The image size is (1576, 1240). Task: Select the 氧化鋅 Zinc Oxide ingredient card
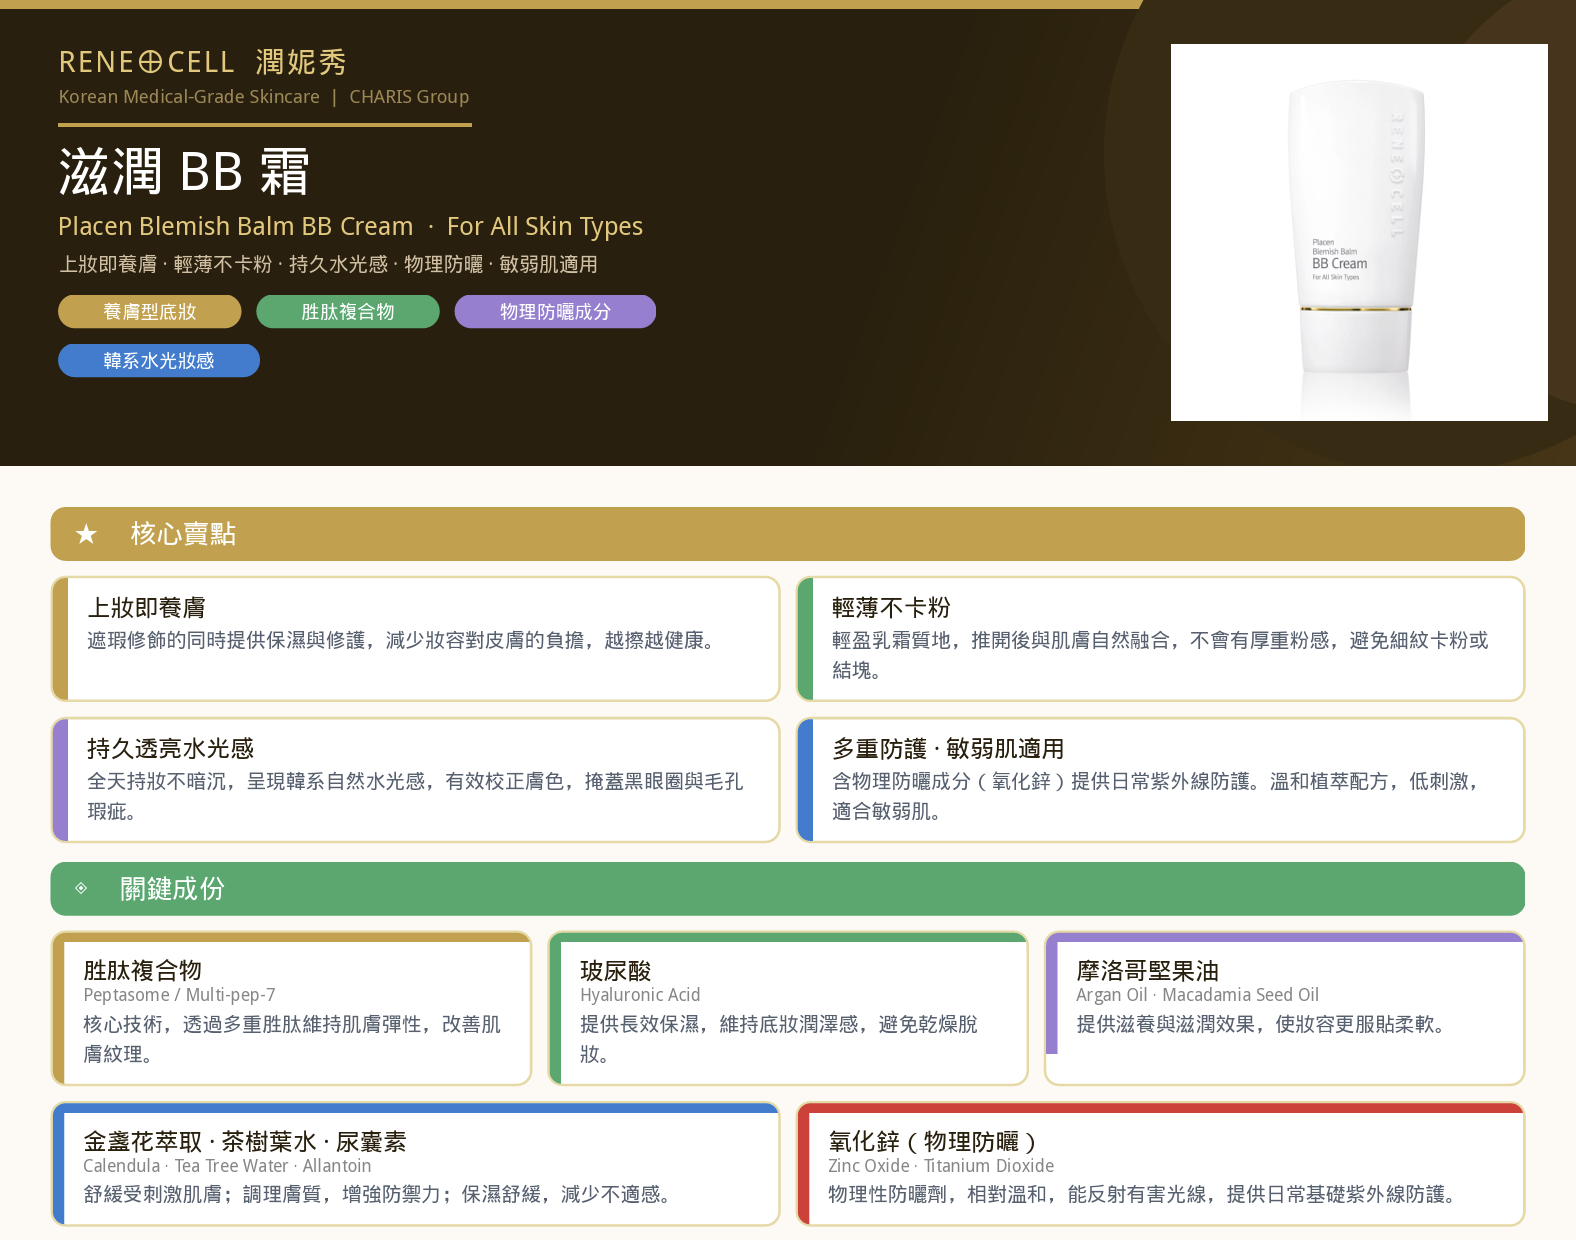[x=1160, y=1164]
